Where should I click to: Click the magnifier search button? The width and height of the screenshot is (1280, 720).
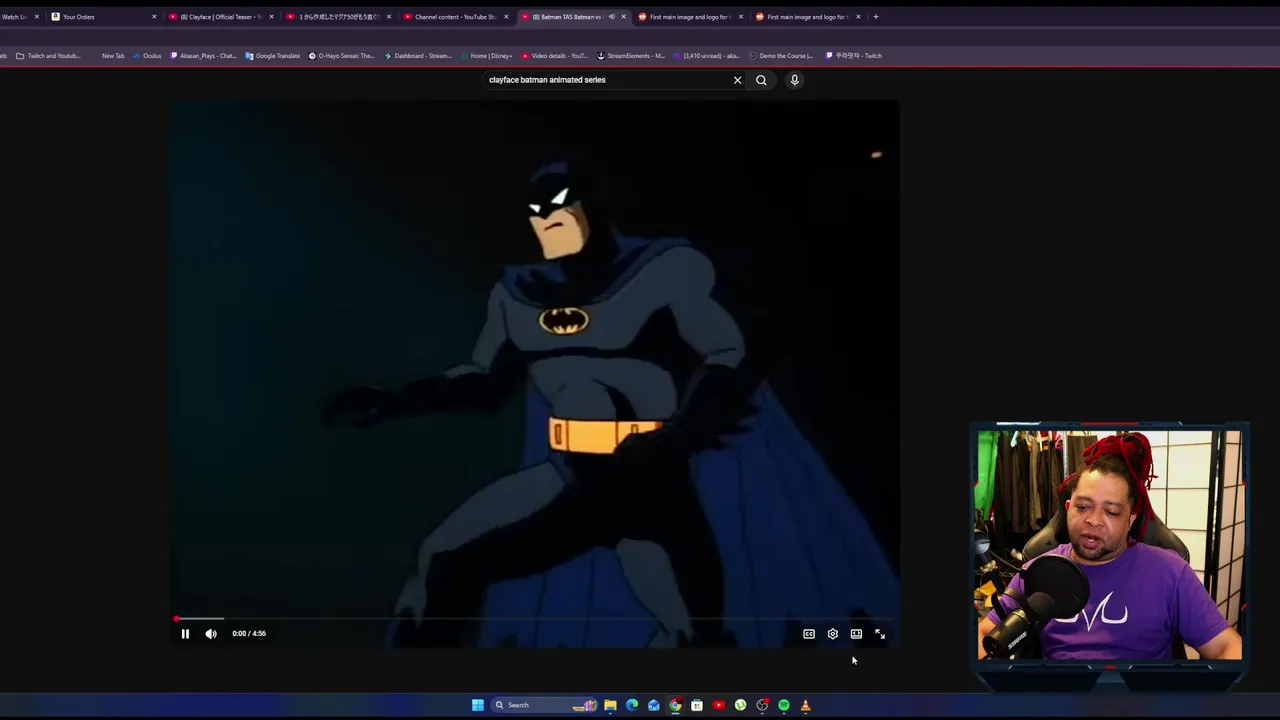pyautogui.click(x=761, y=80)
